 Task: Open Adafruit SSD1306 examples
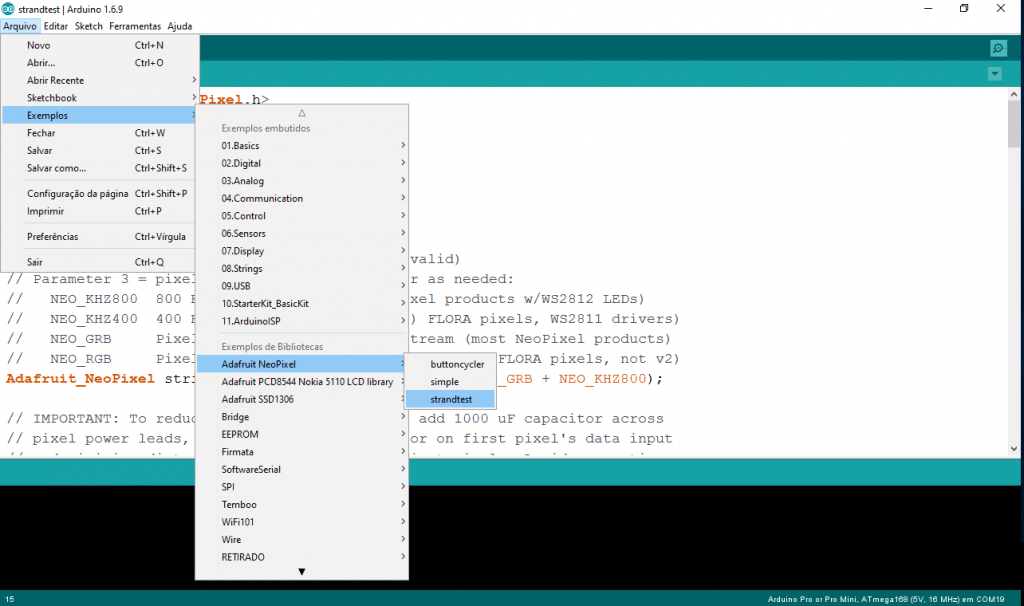pyautogui.click(x=302, y=400)
